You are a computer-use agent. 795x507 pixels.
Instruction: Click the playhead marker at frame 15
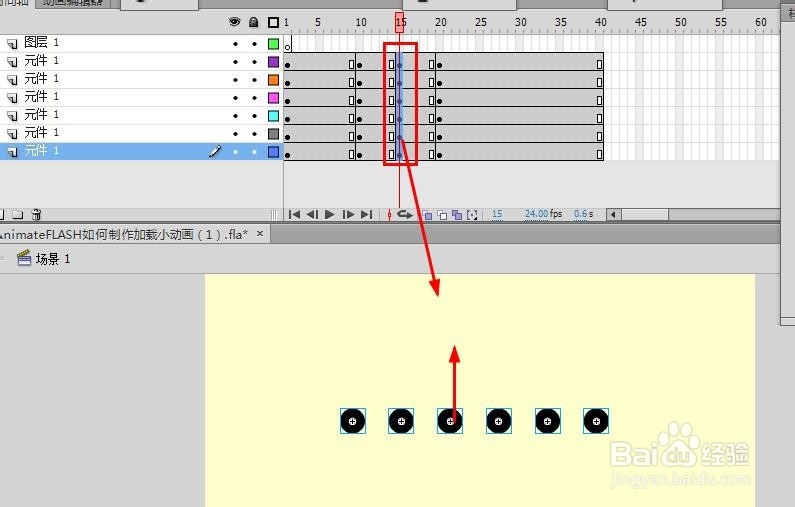400,23
